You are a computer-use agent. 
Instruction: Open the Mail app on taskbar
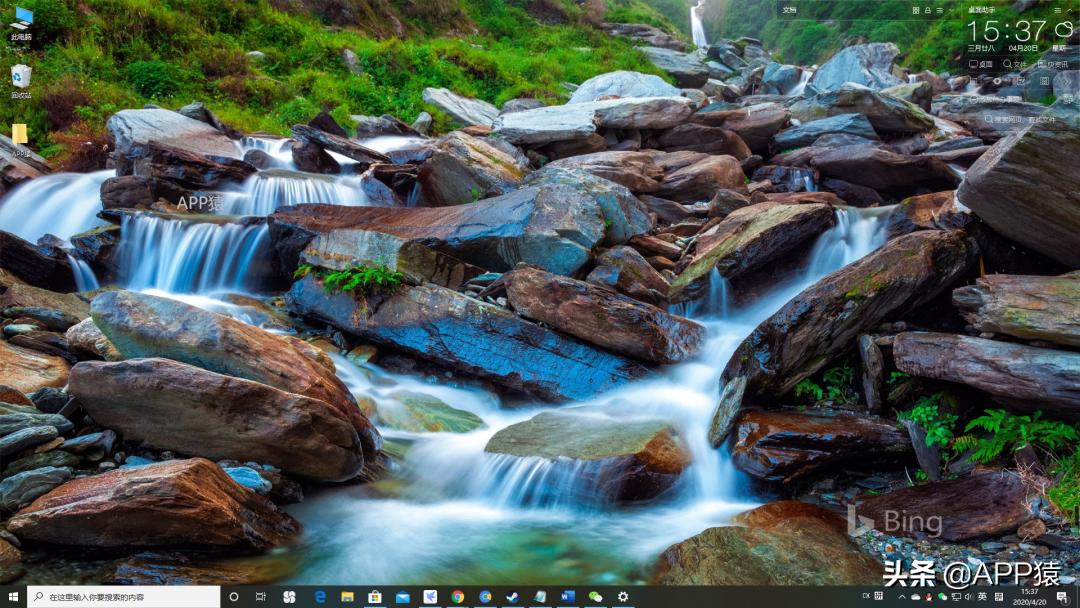pyautogui.click(x=402, y=597)
